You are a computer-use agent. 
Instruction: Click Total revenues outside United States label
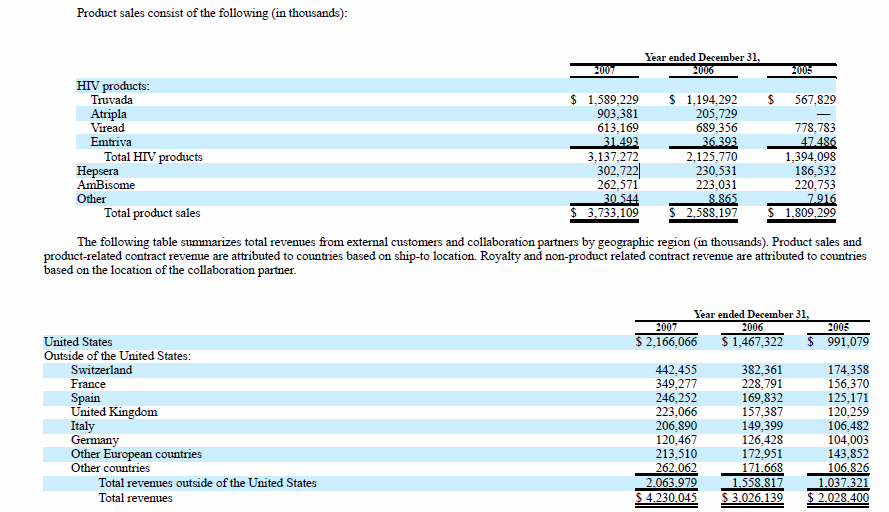(208, 483)
